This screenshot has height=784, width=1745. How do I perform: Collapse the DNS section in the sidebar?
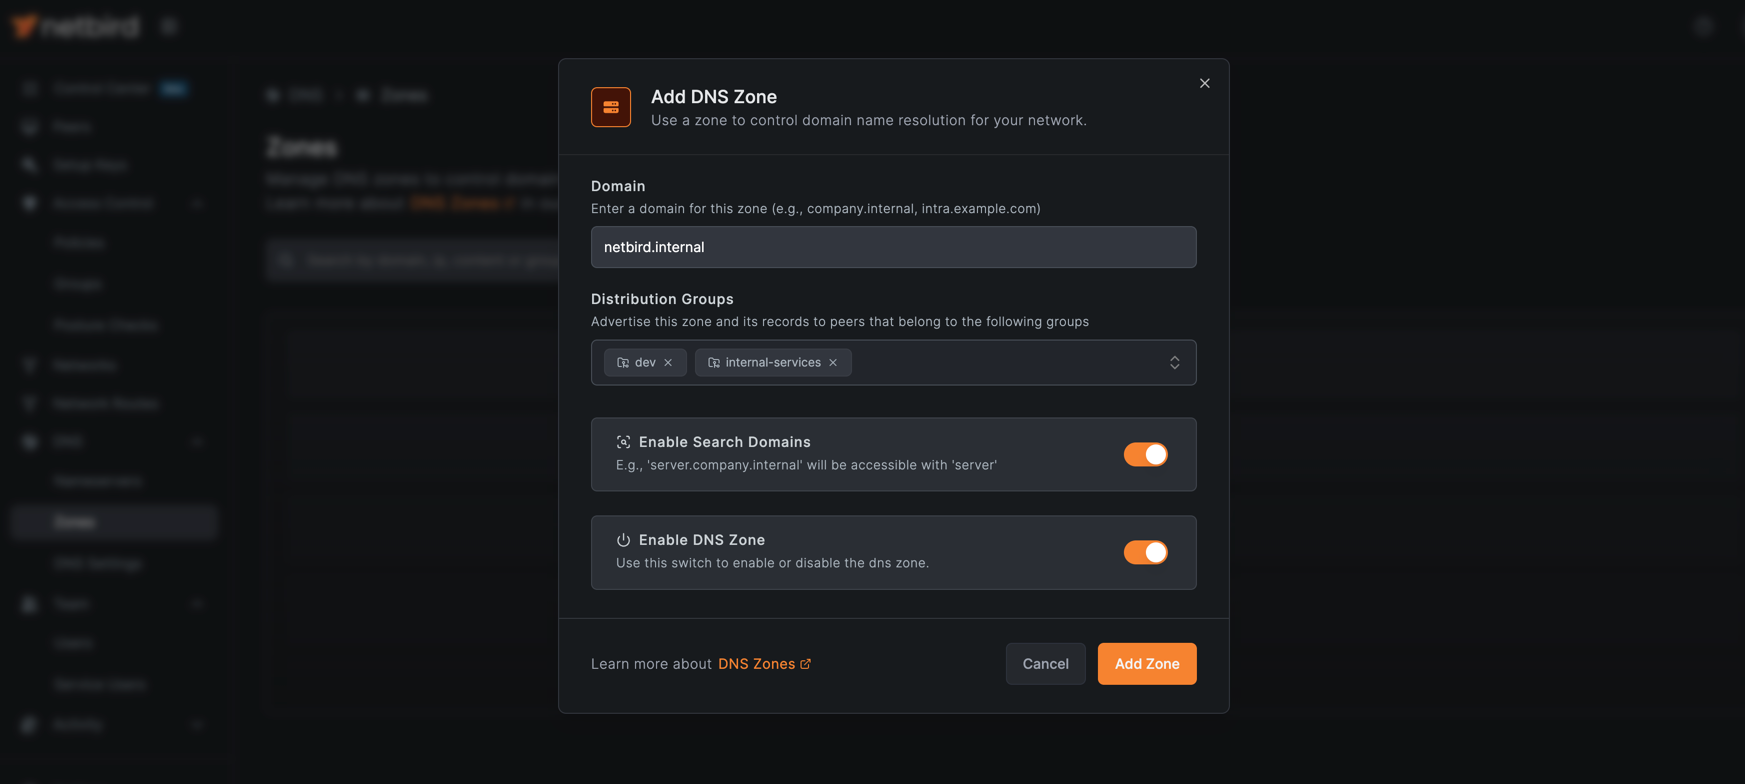click(x=197, y=441)
